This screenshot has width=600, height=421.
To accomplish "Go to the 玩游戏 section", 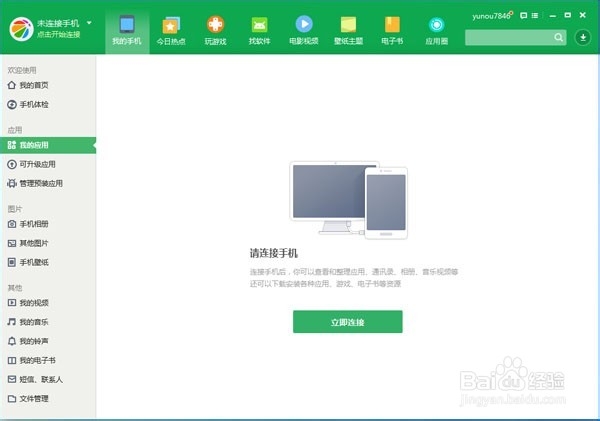I will pyautogui.click(x=215, y=31).
